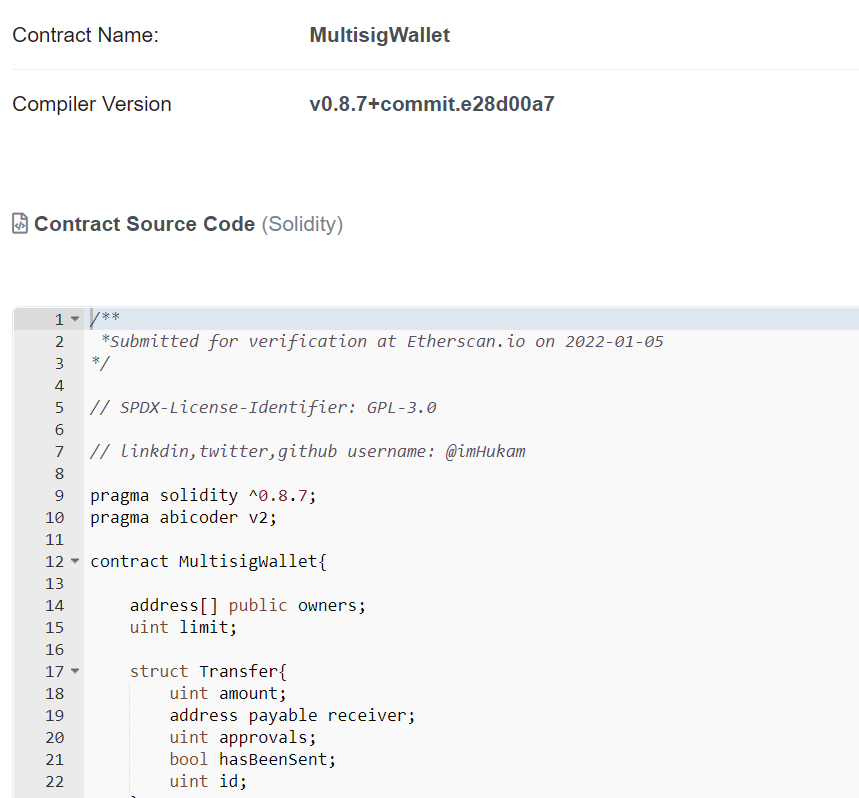Click the uint limit; line

pos(184,627)
